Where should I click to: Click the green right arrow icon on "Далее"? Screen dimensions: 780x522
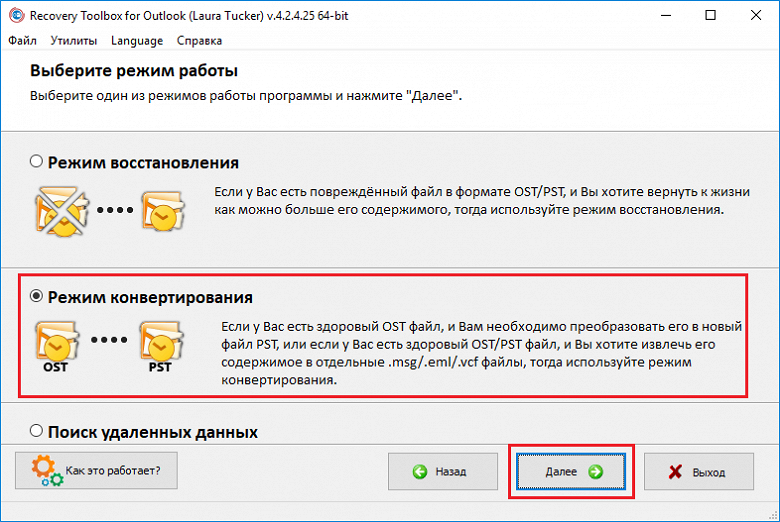596,471
